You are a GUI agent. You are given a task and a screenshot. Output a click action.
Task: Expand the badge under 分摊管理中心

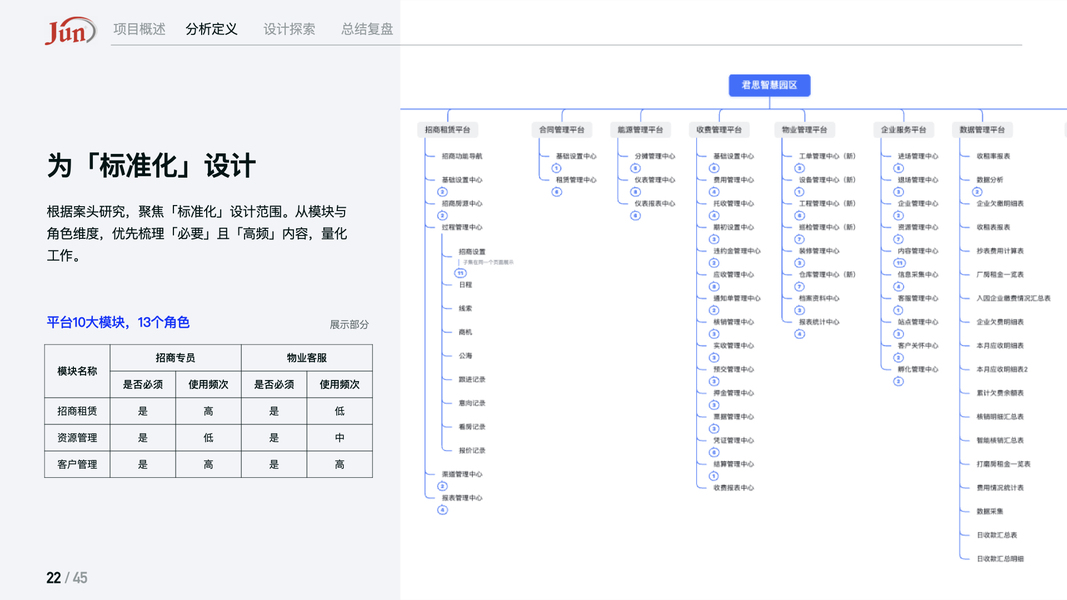636,168
